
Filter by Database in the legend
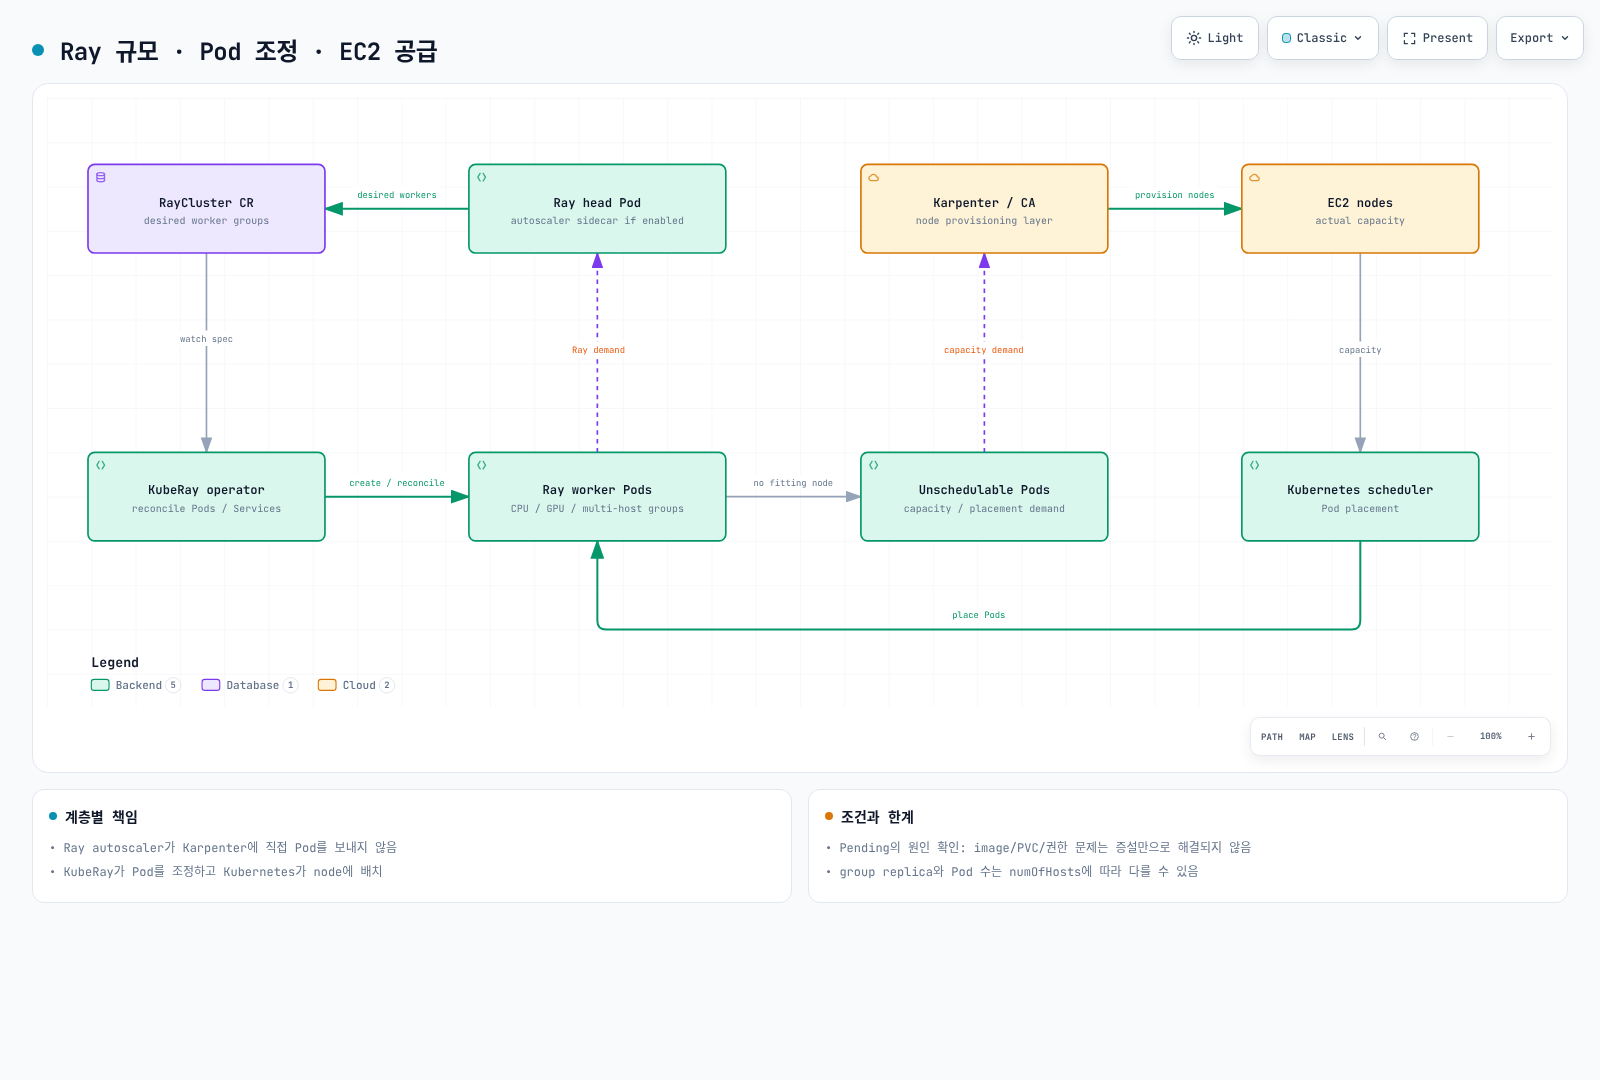250,685
